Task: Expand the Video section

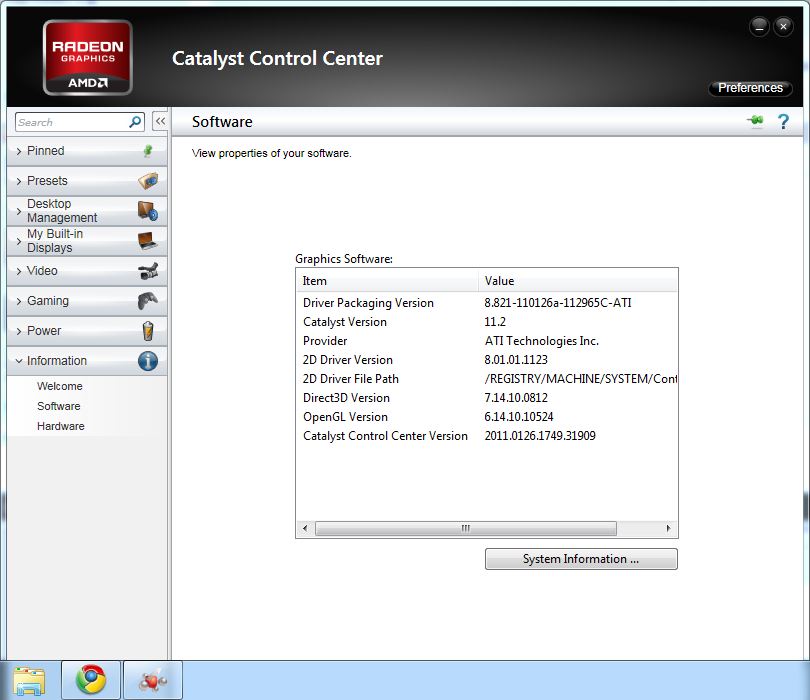Action: pos(87,271)
